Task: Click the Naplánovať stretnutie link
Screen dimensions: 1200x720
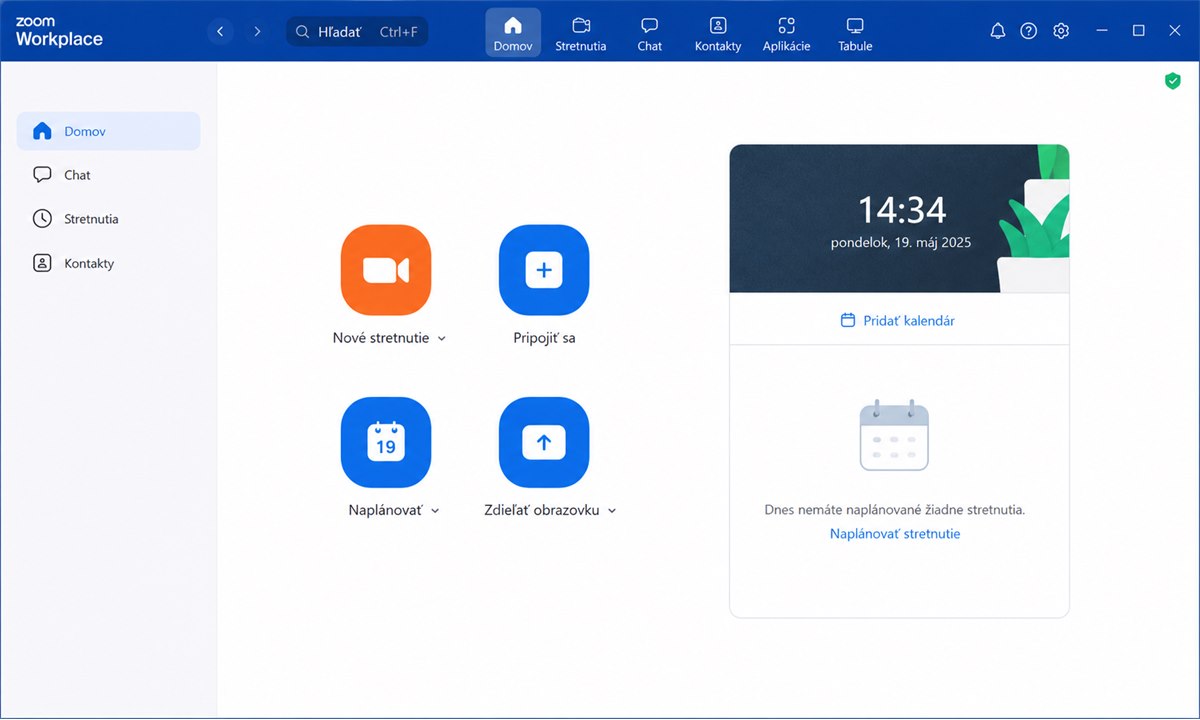Action: click(895, 534)
